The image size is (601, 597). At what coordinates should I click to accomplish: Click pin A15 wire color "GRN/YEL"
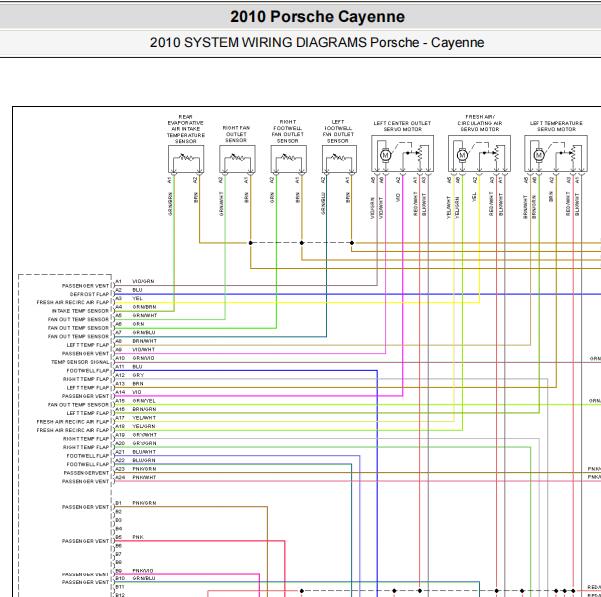(144, 401)
